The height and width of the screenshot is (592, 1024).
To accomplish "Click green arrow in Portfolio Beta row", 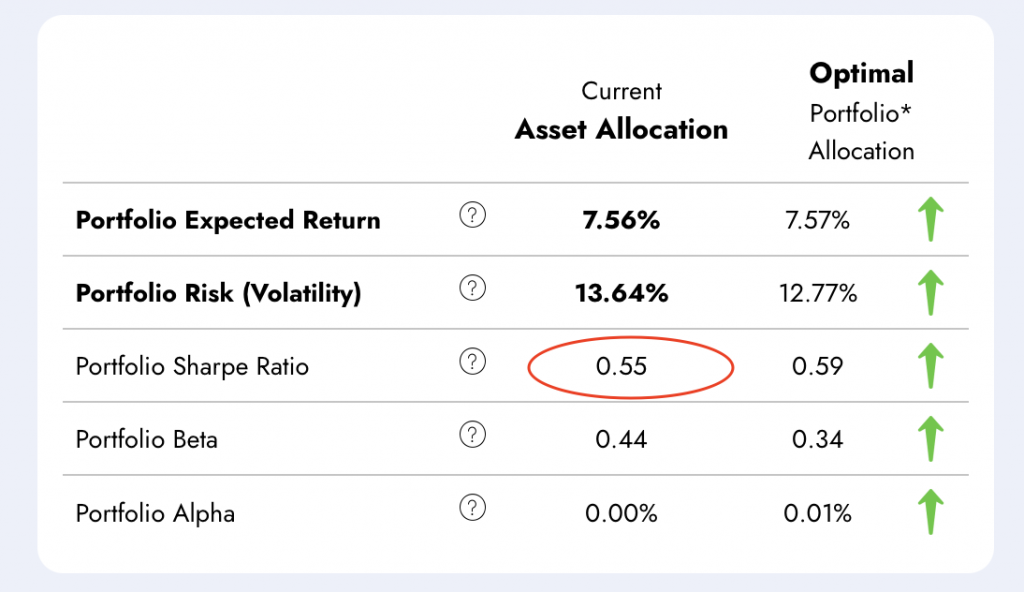I will (931, 439).
